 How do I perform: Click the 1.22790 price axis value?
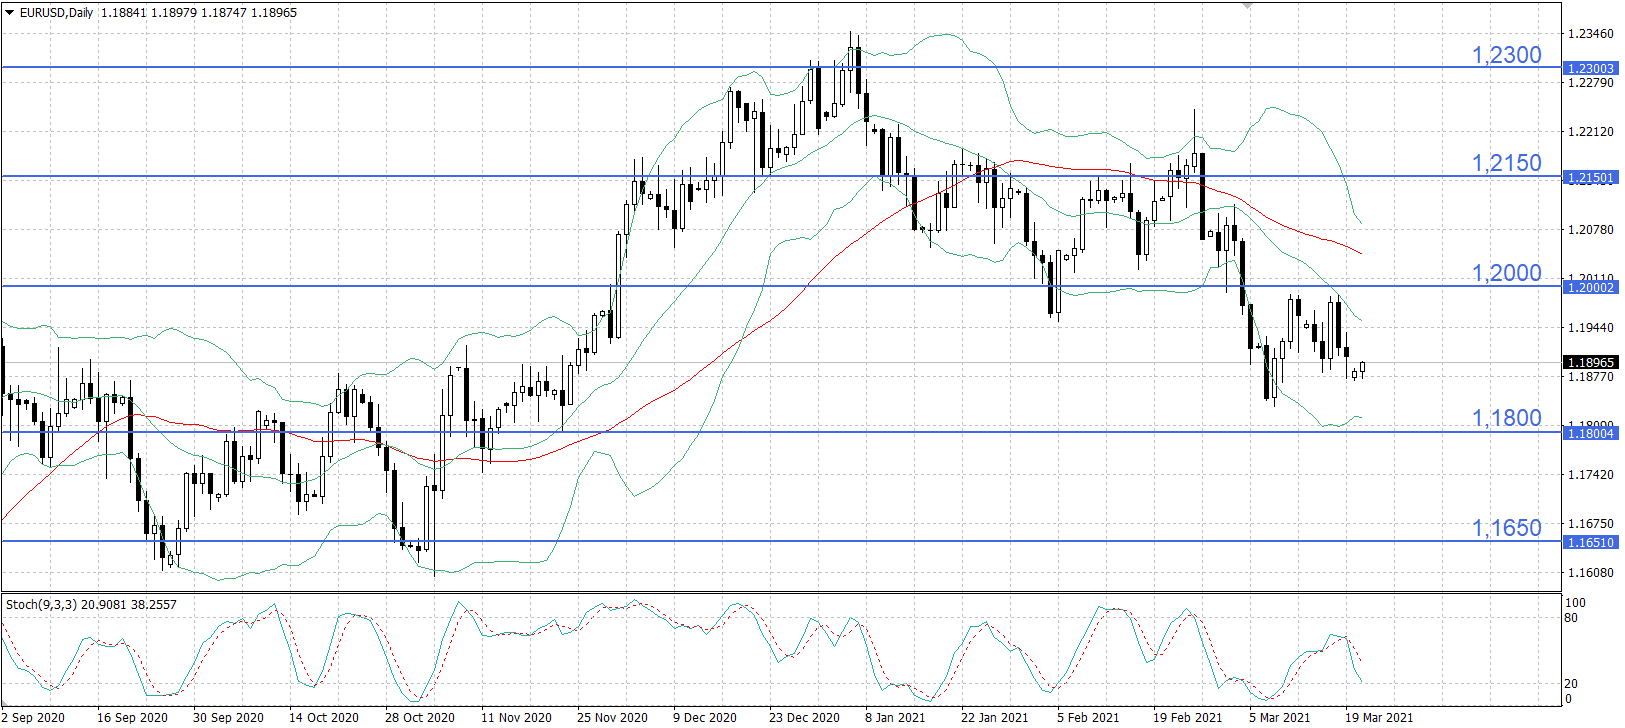[1590, 83]
